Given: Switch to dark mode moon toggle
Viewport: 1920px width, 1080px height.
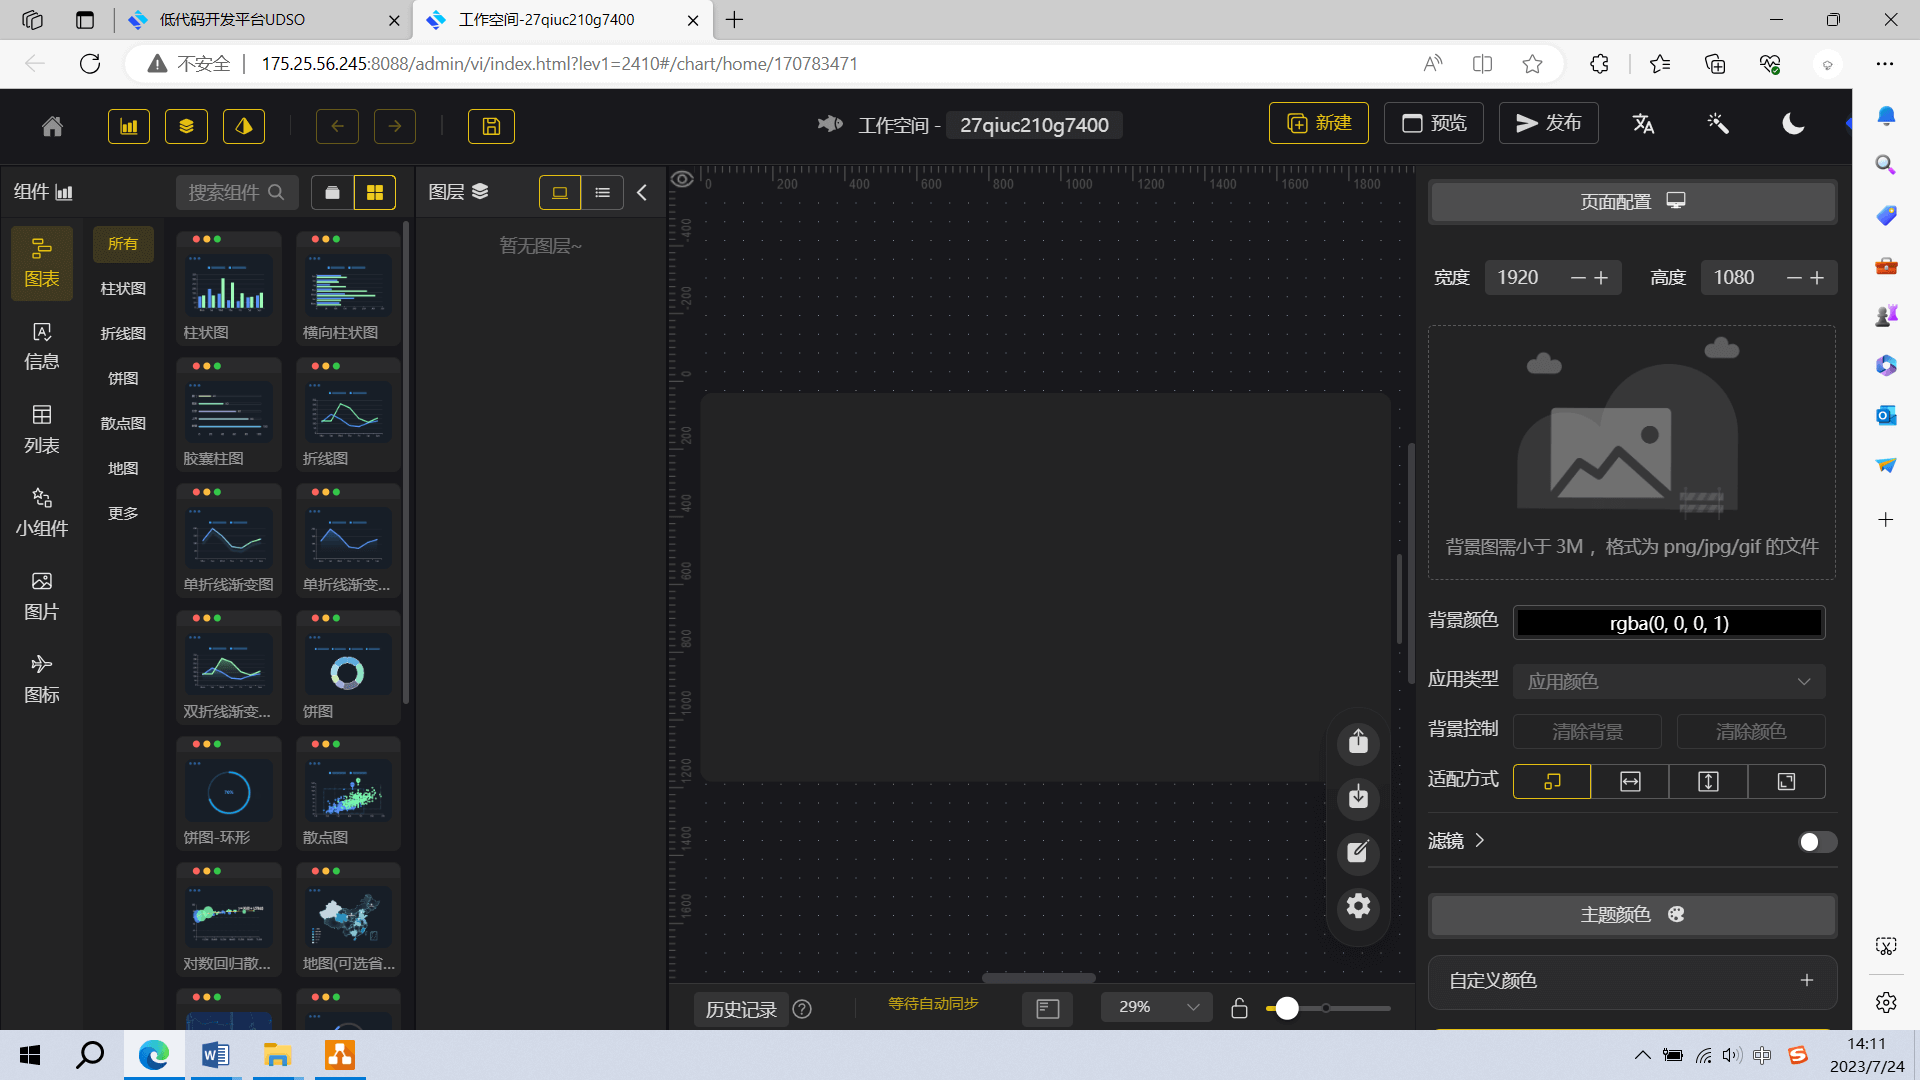Looking at the screenshot, I should (x=1793, y=124).
